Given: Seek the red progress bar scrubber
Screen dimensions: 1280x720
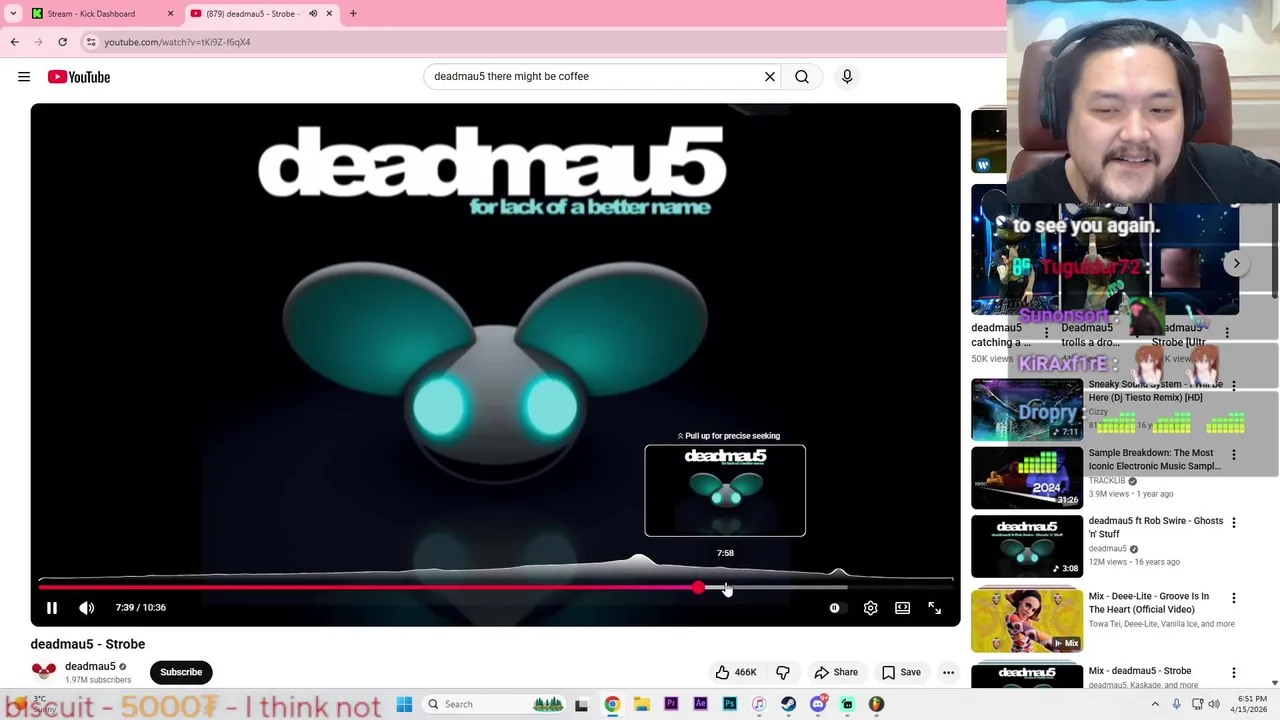Looking at the screenshot, I should [x=698, y=588].
